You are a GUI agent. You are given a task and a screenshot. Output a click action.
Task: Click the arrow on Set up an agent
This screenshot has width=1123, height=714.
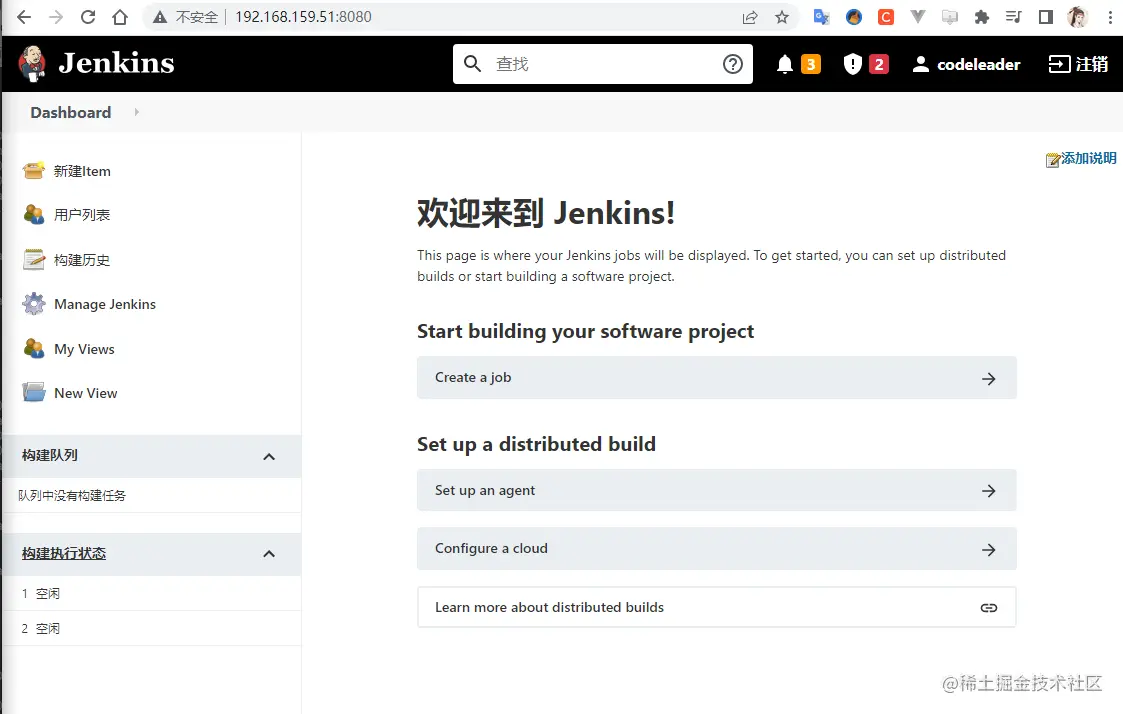pos(988,491)
